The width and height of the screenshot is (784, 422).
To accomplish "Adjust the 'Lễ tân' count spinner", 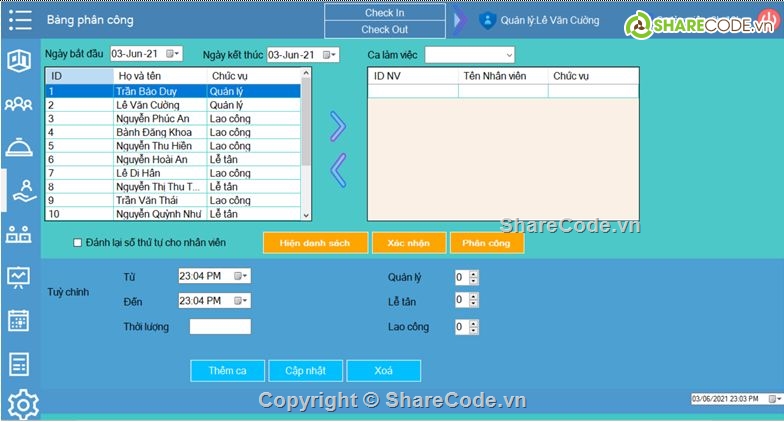I will [x=474, y=300].
